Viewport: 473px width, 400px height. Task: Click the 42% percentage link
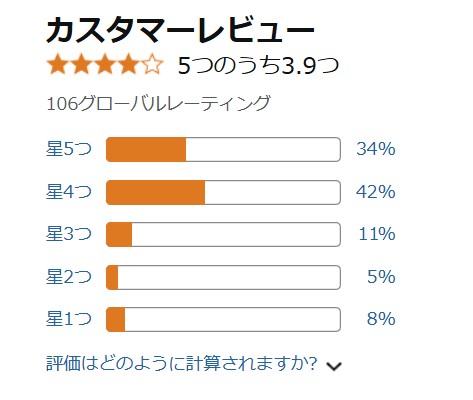coord(376,192)
